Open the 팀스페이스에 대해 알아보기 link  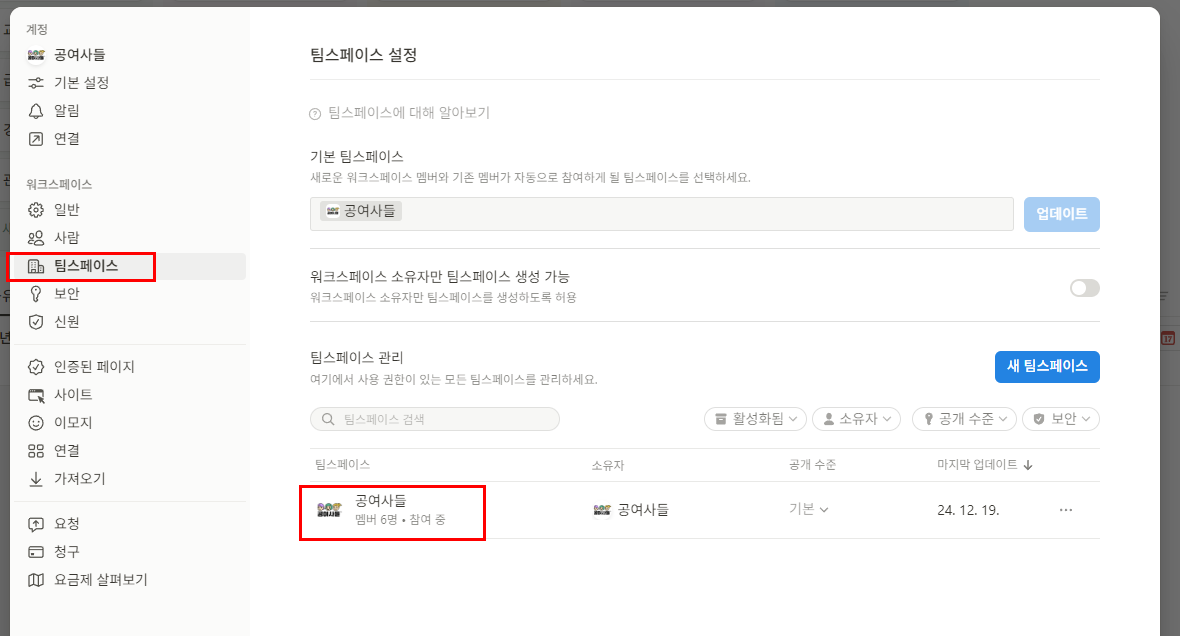(408, 113)
